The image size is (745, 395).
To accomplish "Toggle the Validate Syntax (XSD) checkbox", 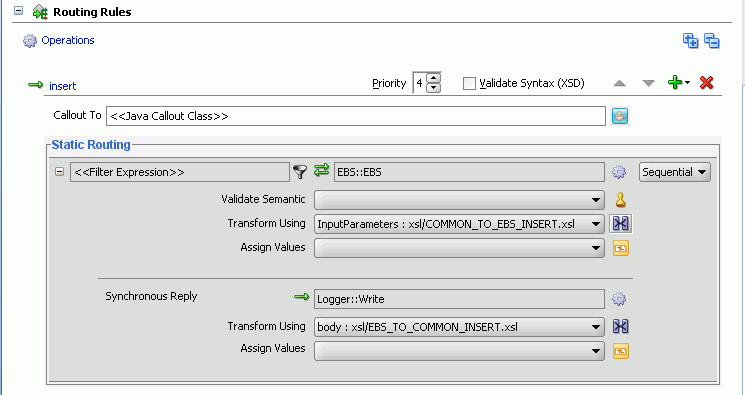I will tap(469, 84).
